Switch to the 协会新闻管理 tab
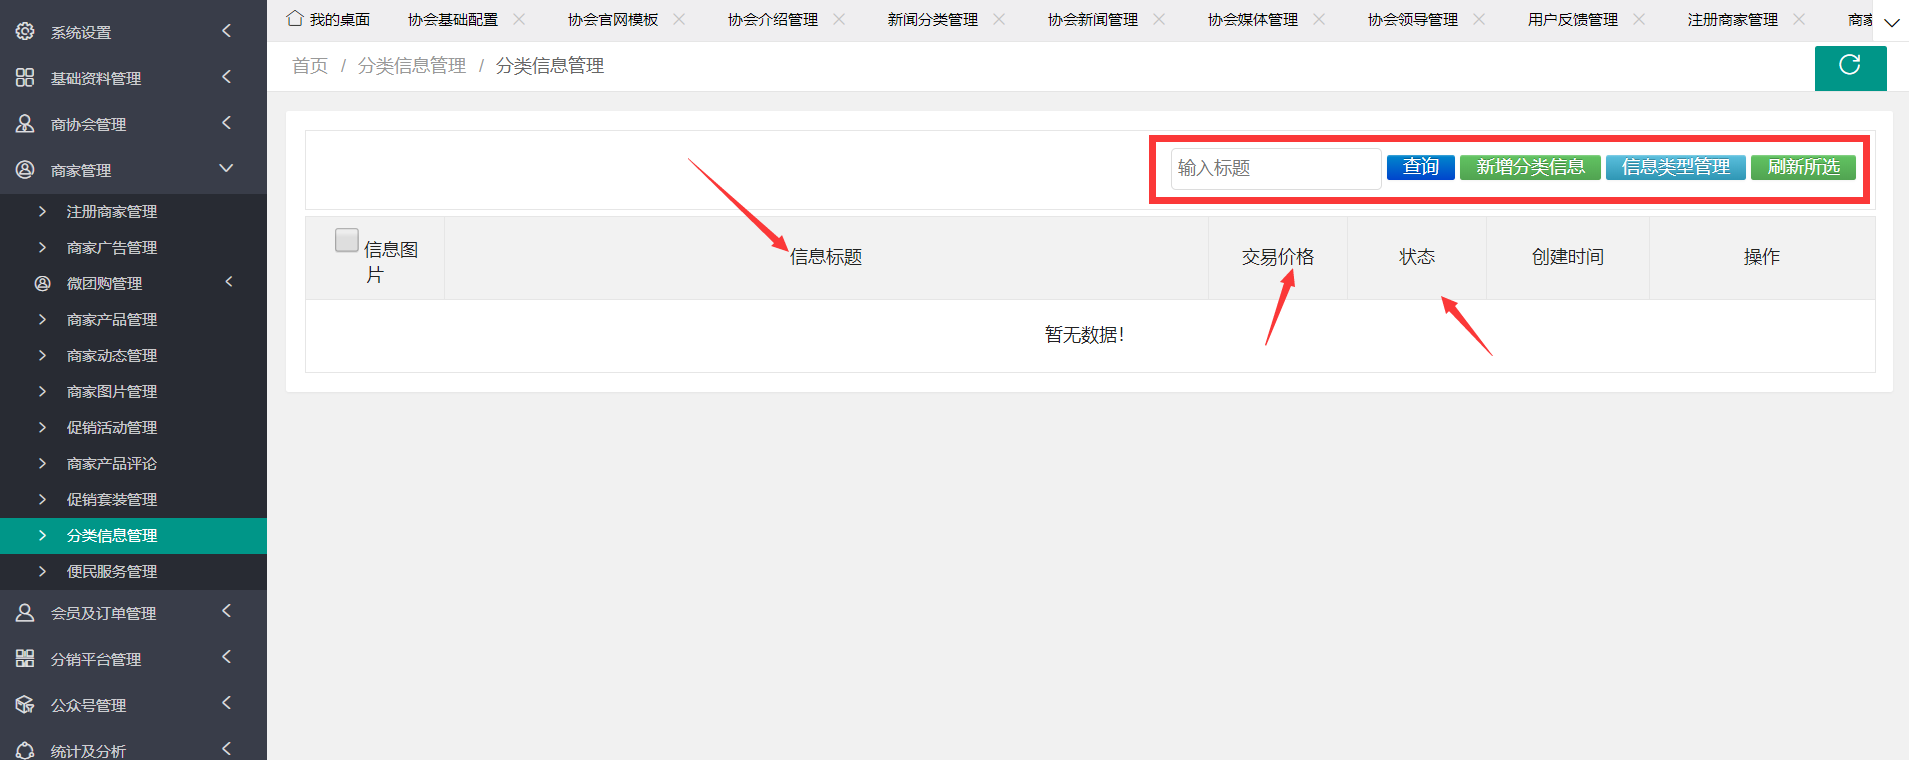Viewport: 1909px width, 760px height. (x=1092, y=20)
